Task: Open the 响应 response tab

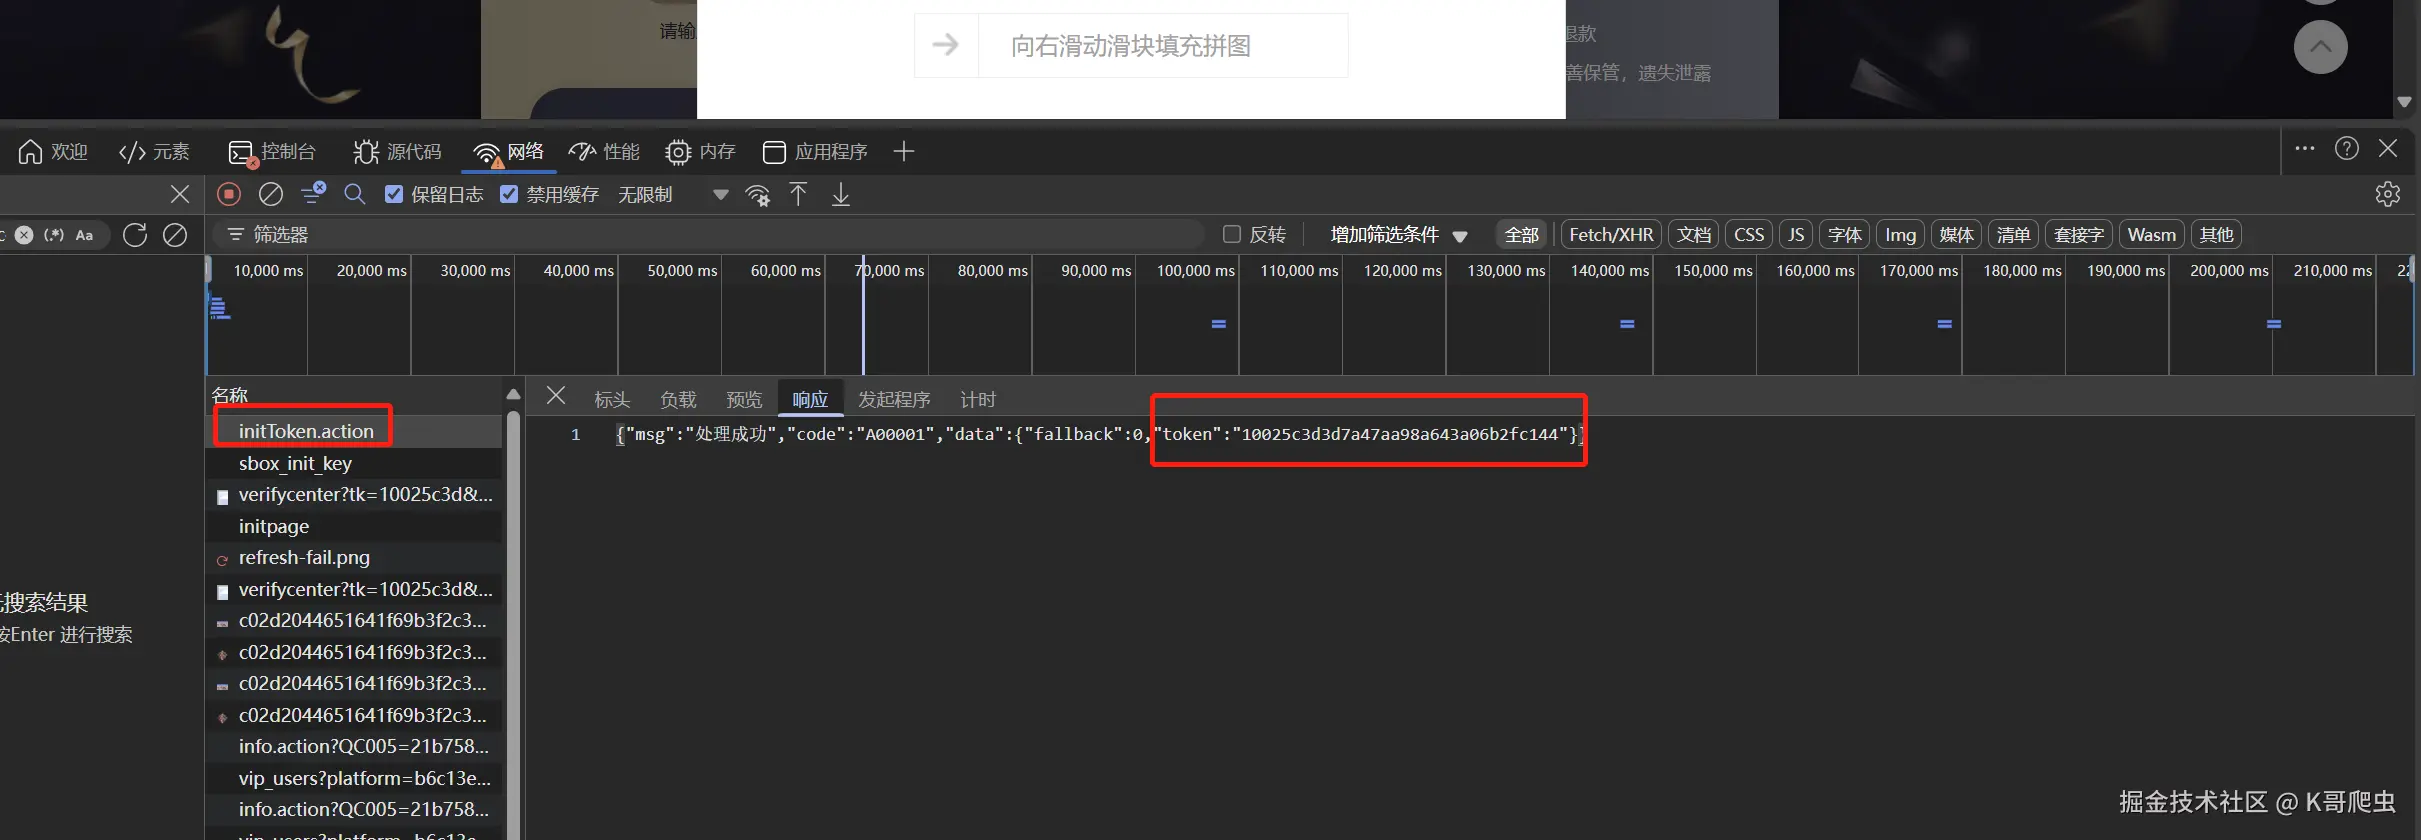Action: coord(810,400)
